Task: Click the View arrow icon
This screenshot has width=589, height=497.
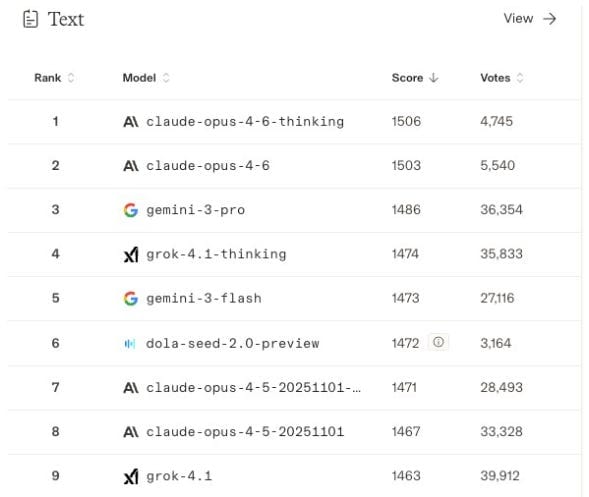Action: [550, 19]
